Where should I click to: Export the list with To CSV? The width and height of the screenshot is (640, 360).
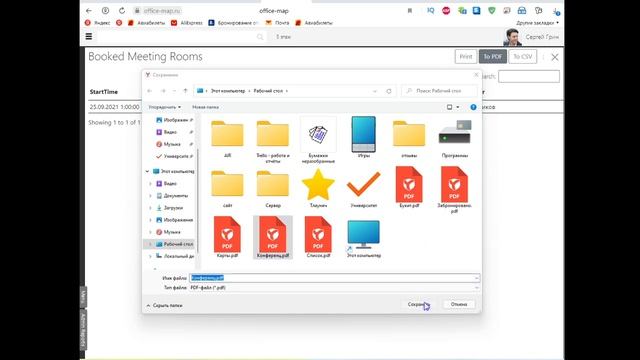(x=522, y=57)
